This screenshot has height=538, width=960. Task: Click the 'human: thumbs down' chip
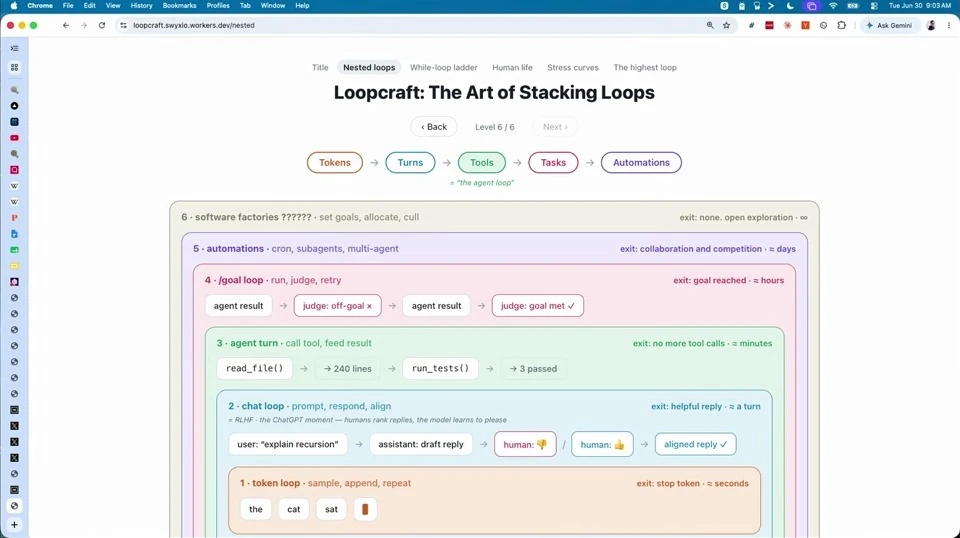pyautogui.click(x=525, y=444)
